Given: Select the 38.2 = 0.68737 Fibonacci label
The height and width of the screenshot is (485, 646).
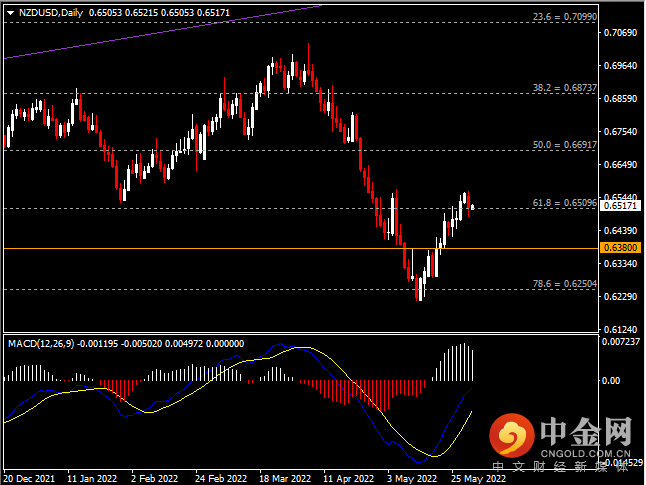Looking at the screenshot, I should pos(563,88).
